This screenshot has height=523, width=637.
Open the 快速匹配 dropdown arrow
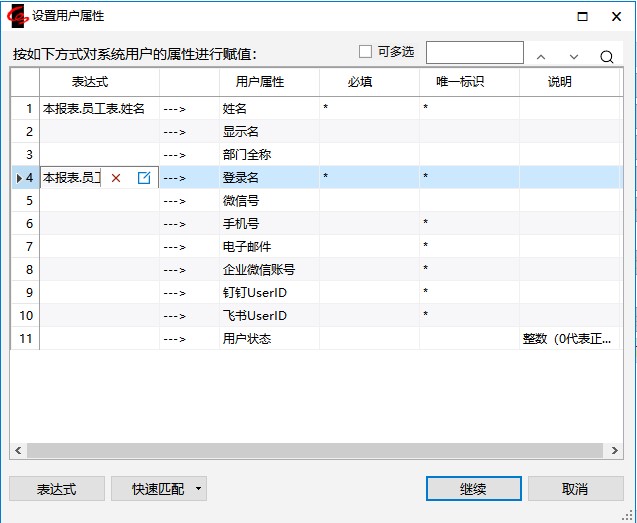pyautogui.click(x=198, y=488)
